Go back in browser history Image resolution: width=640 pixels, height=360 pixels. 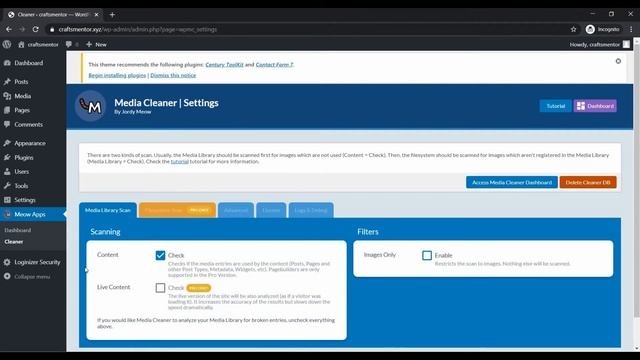click(x=9, y=29)
